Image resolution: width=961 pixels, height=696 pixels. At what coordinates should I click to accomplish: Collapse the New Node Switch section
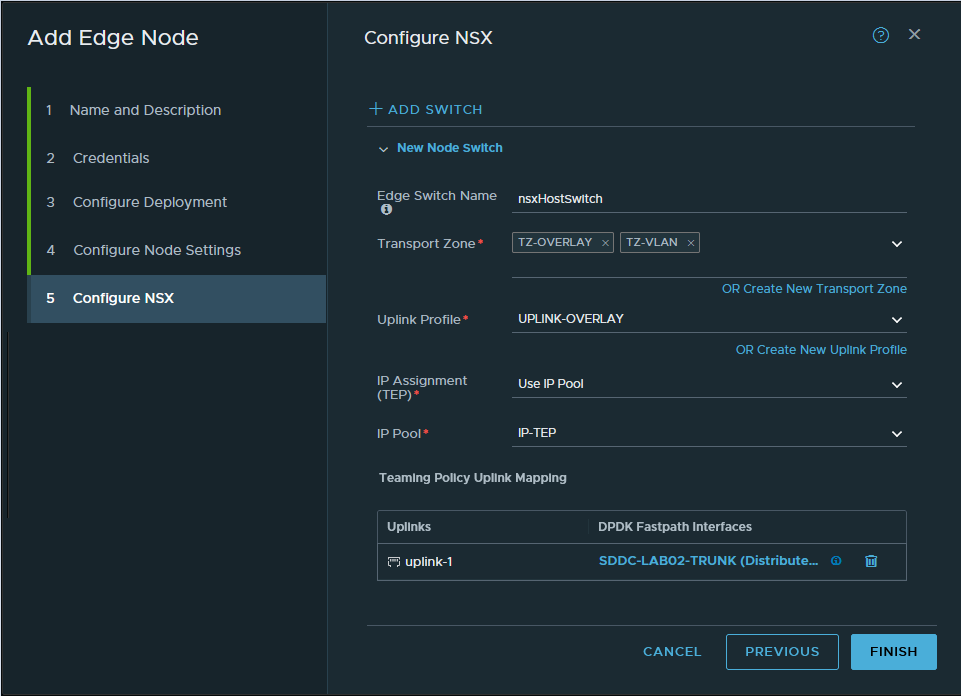382,149
